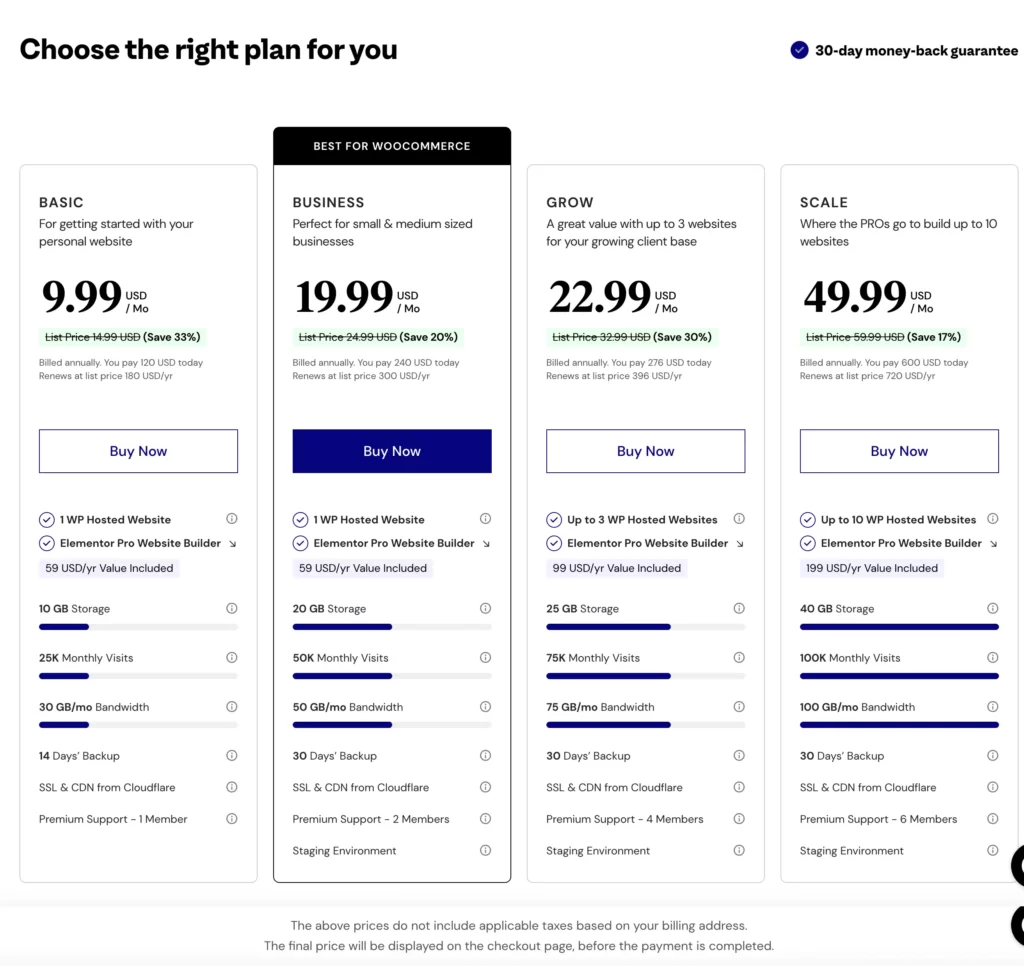The height and width of the screenshot is (968, 1024).
Task: Buy Now for the Business plan
Action: coord(392,451)
